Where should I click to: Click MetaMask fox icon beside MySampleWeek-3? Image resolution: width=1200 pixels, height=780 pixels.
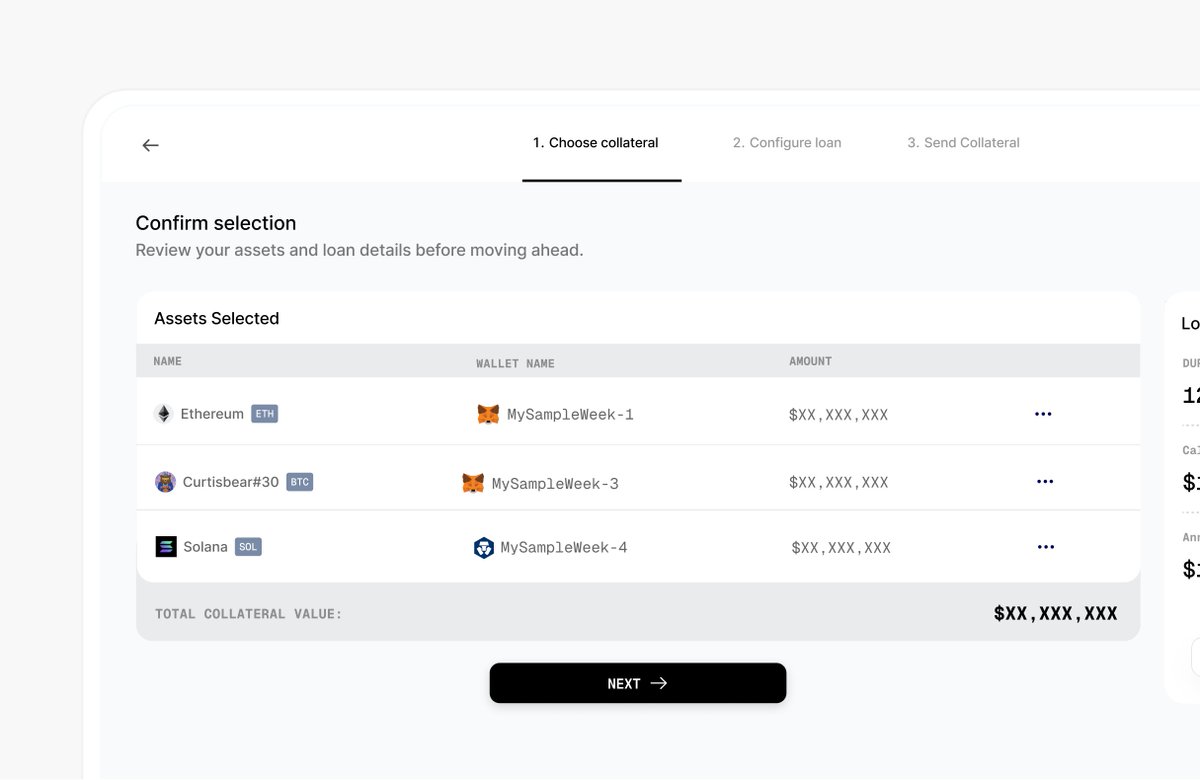point(473,483)
